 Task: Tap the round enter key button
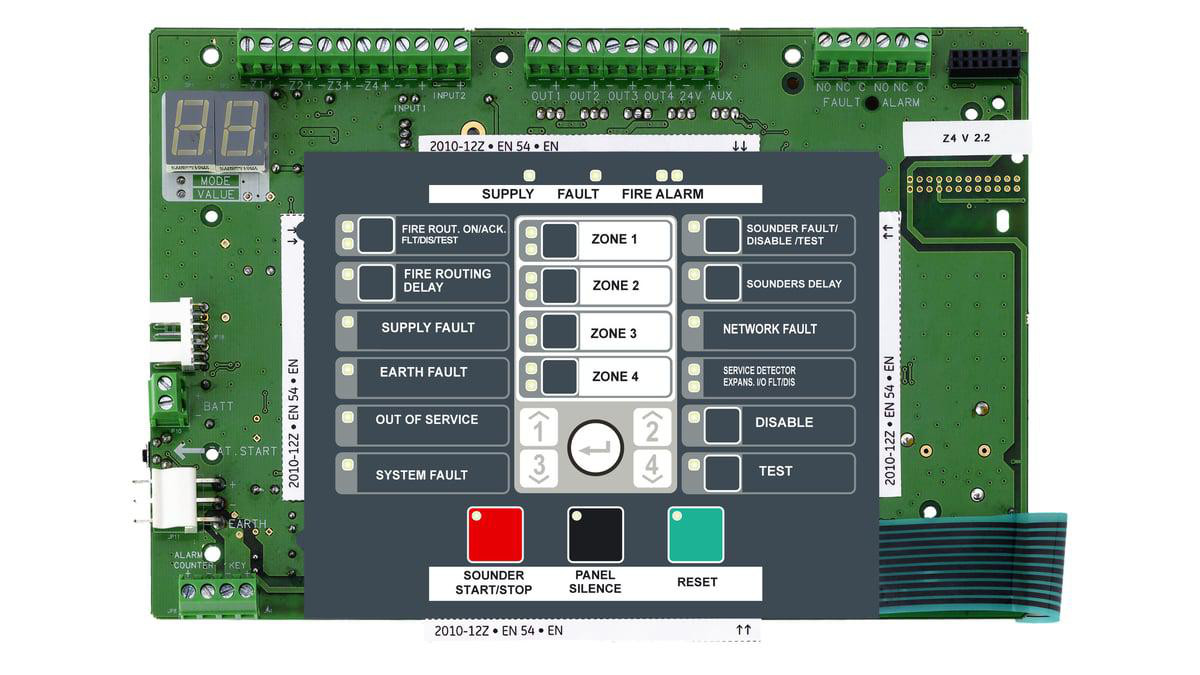(x=595, y=448)
